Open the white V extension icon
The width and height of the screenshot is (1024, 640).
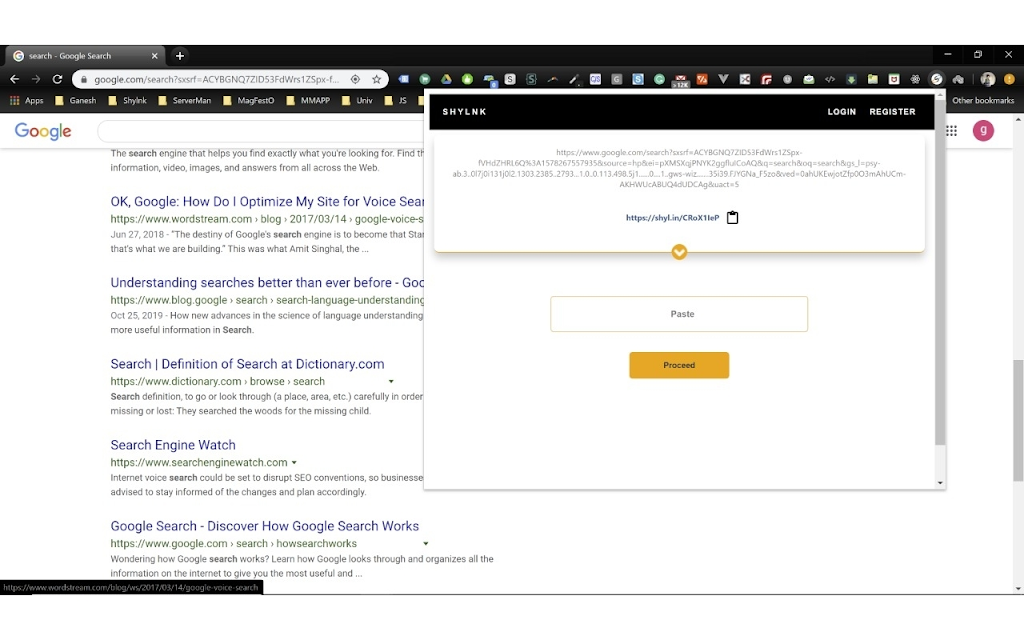tap(723, 79)
